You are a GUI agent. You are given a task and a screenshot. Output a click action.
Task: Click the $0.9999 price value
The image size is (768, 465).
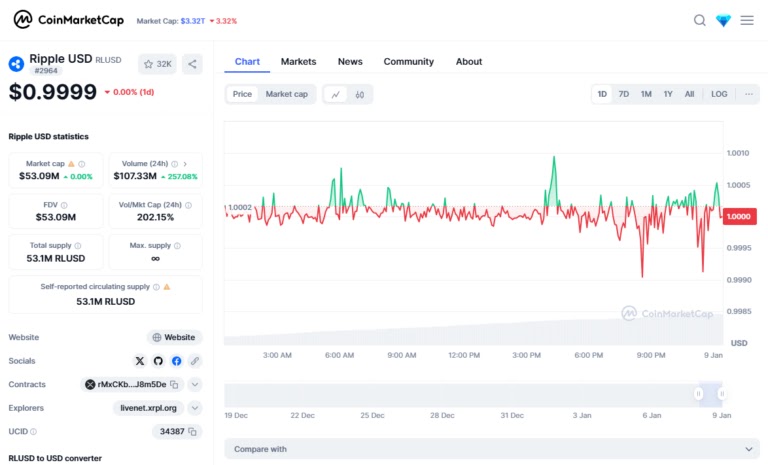(x=53, y=92)
